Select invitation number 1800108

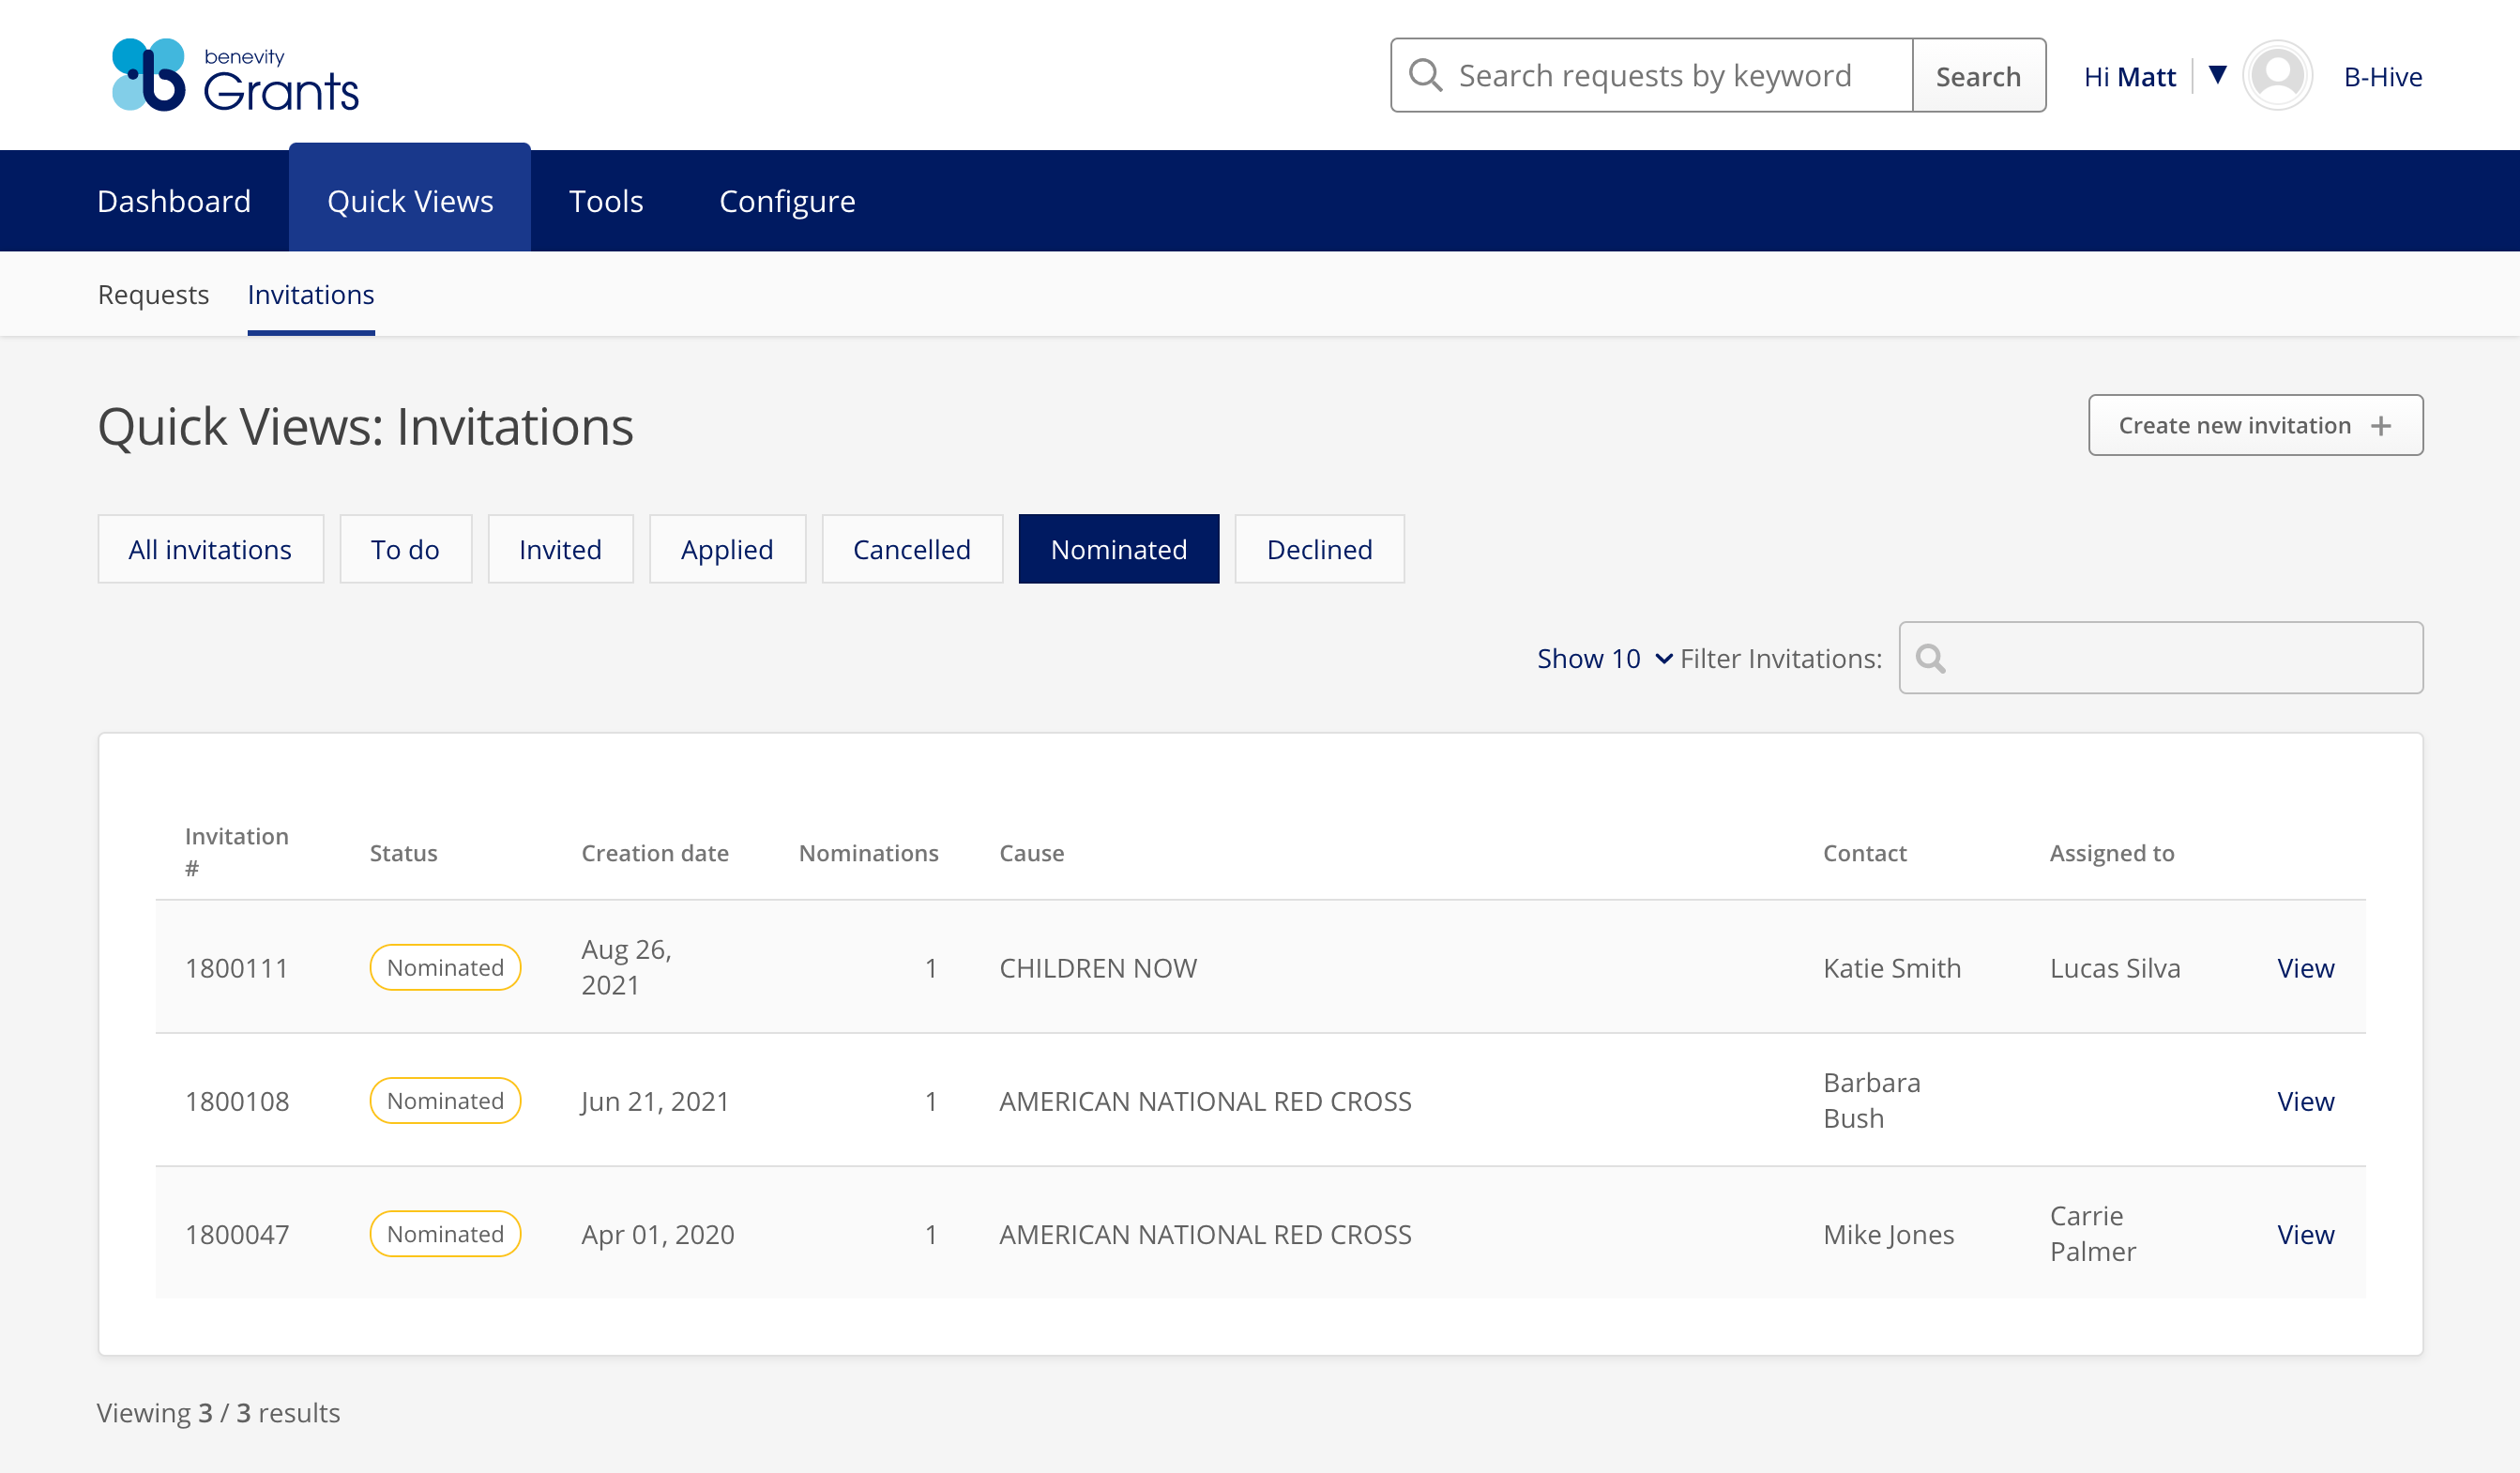(x=237, y=1101)
